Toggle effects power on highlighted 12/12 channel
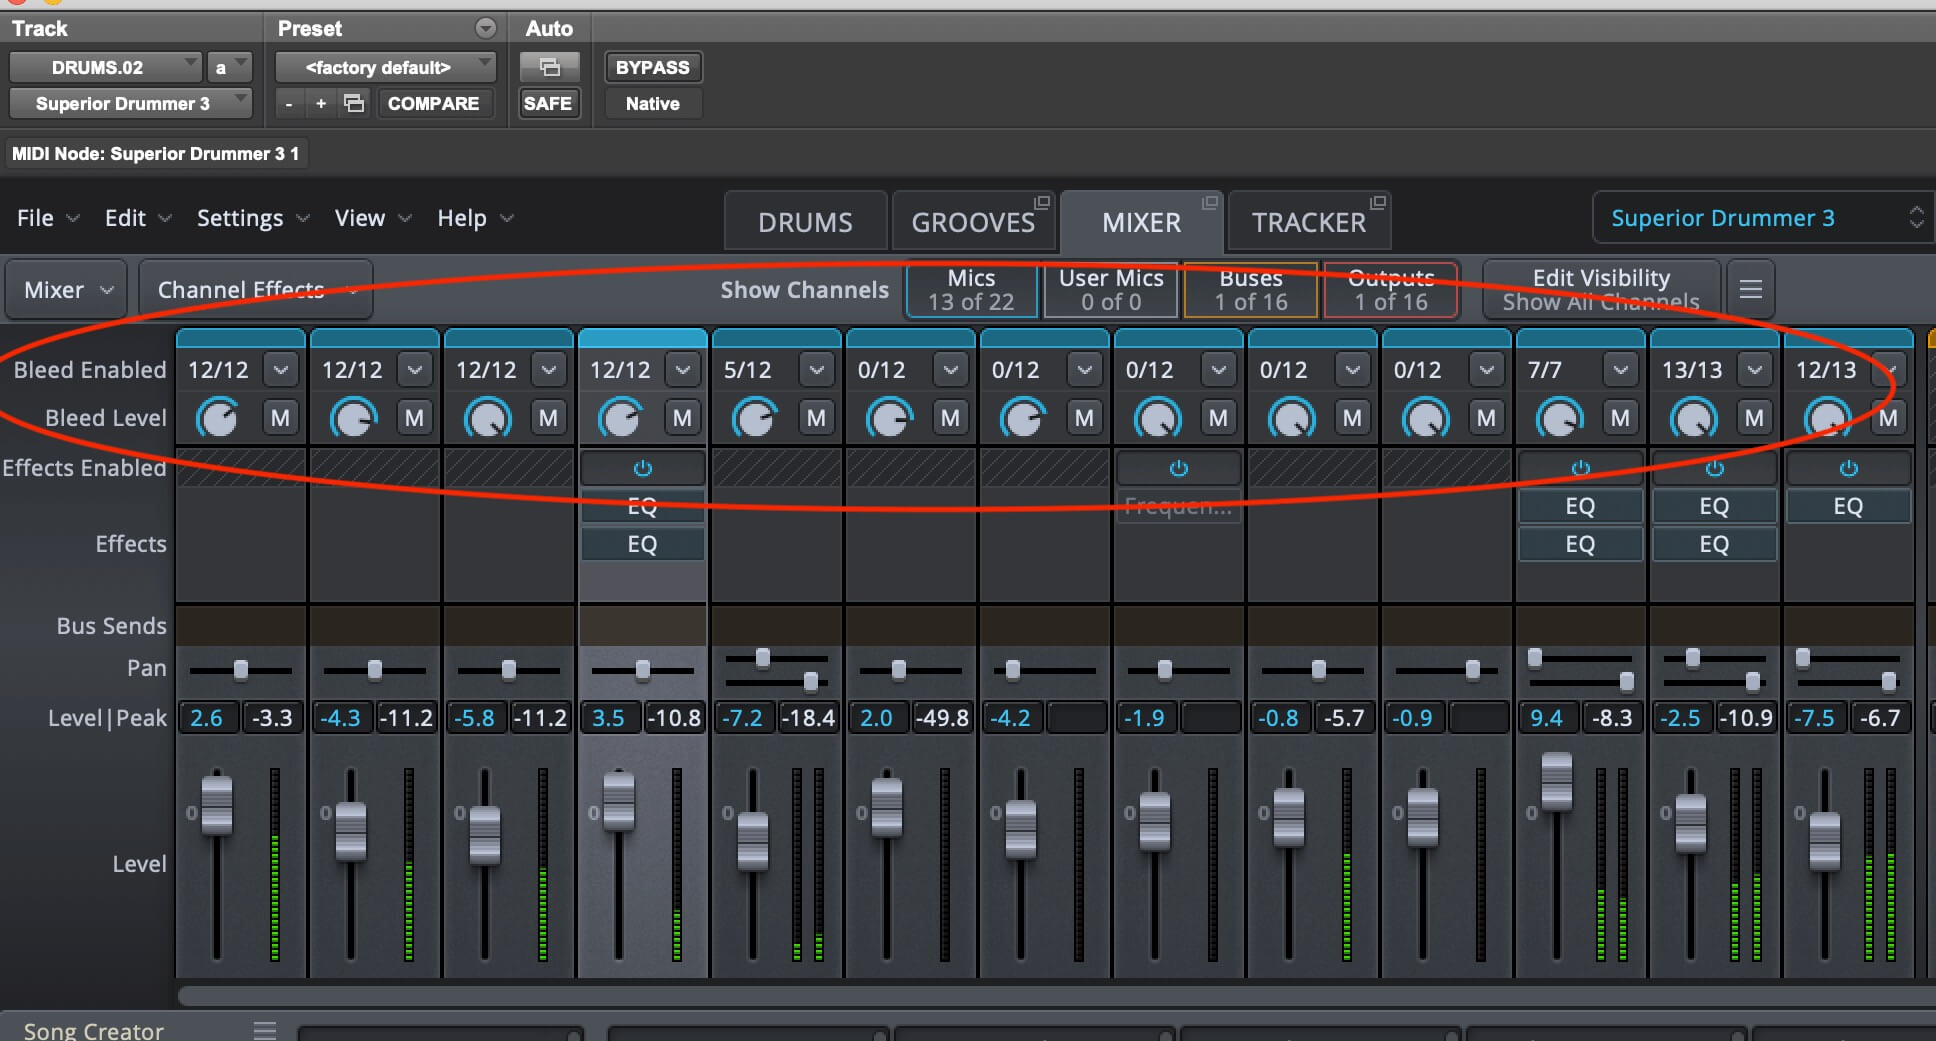 pos(642,468)
